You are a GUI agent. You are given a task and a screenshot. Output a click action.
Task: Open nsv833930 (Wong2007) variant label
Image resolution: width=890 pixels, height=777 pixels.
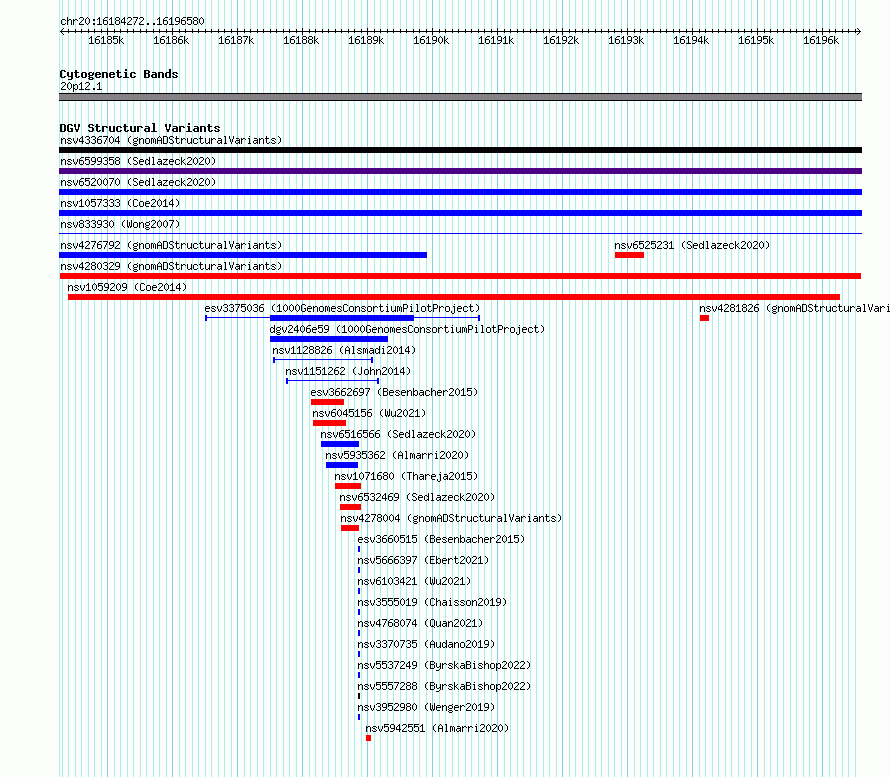point(120,224)
